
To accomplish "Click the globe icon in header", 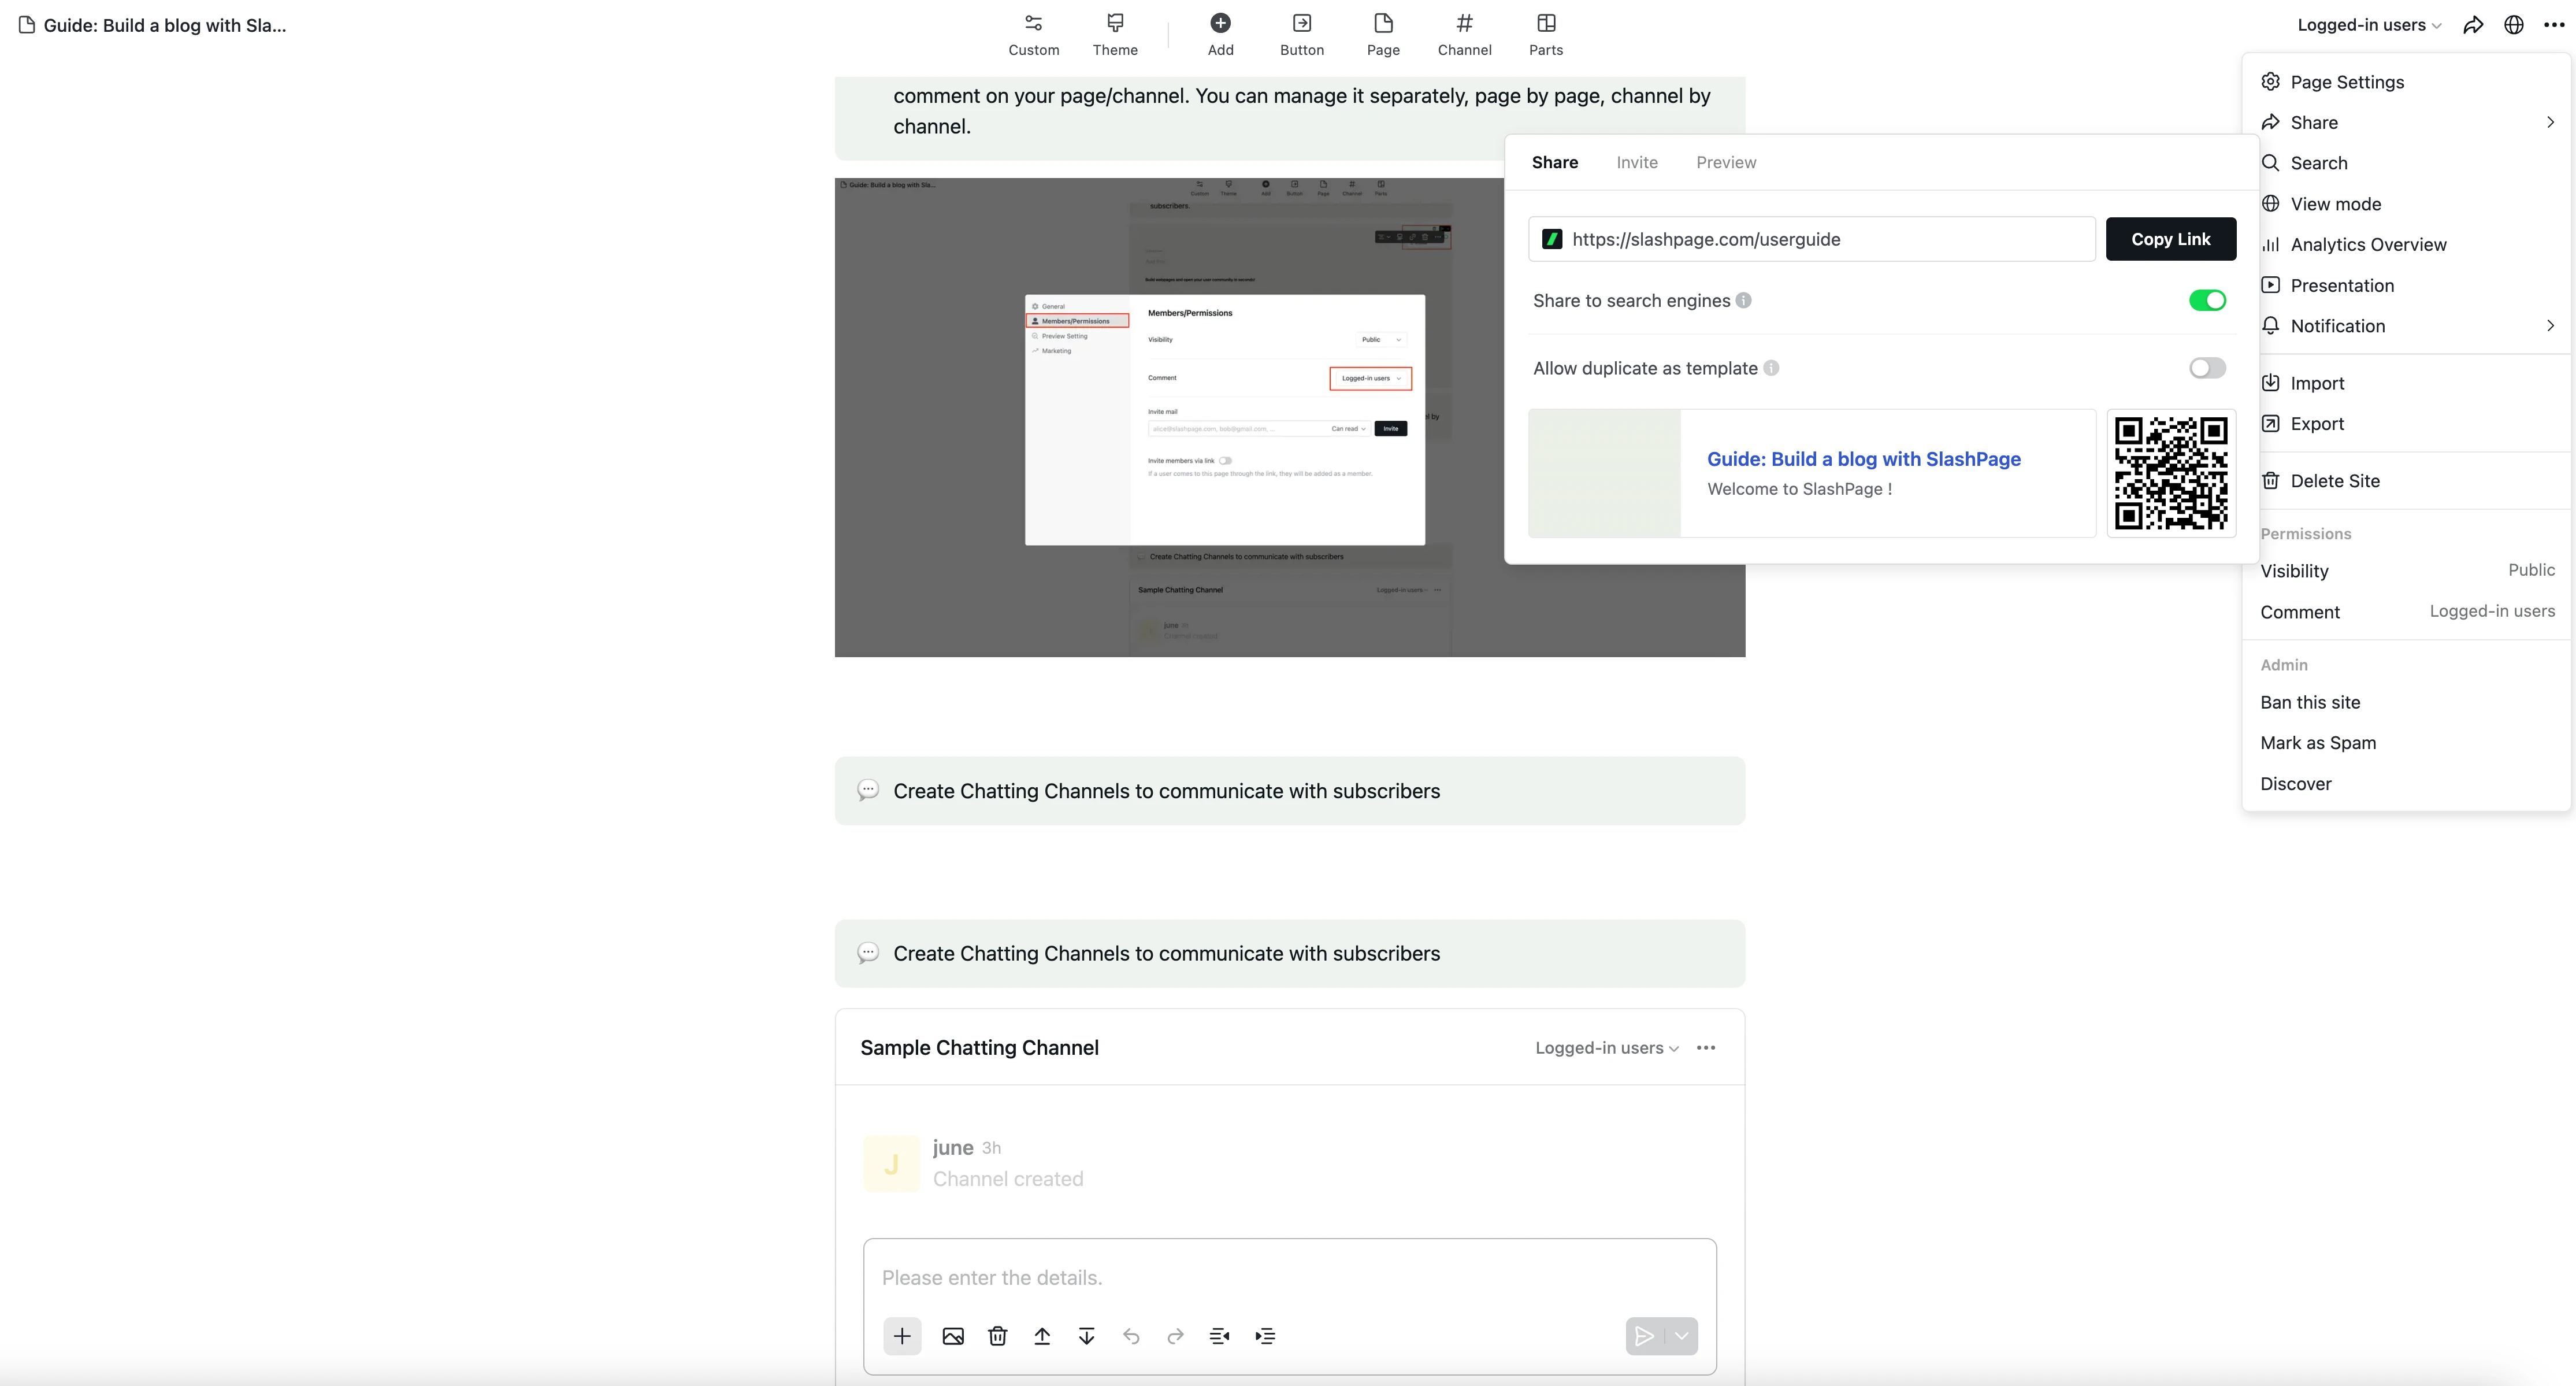I will (x=2514, y=25).
